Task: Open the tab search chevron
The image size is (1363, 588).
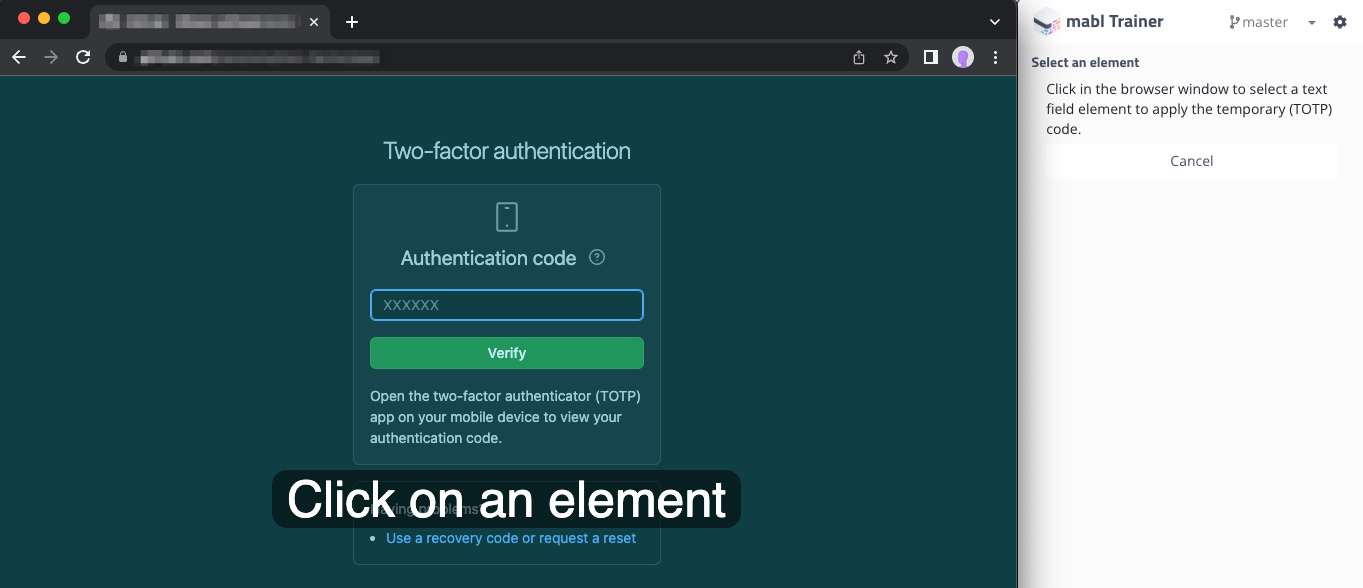Action: [x=994, y=22]
